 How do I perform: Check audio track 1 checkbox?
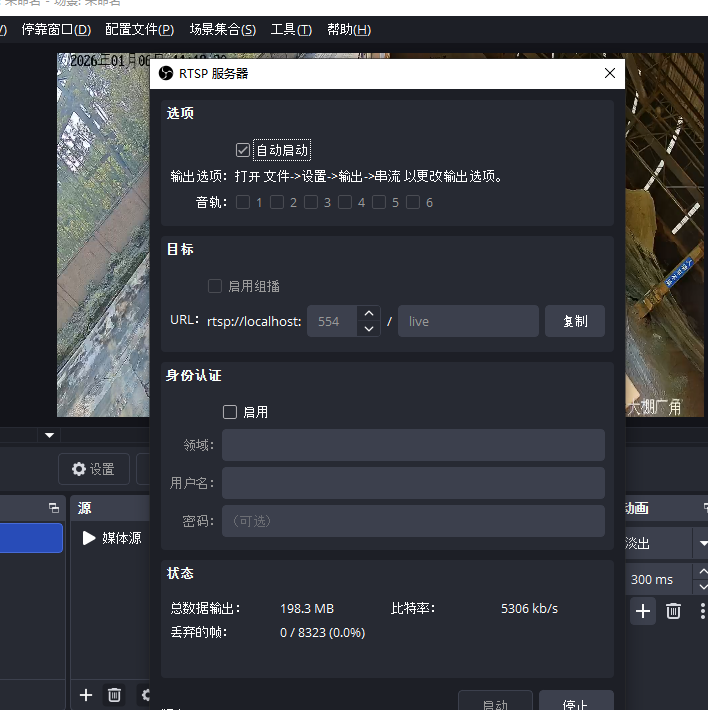(x=243, y=202)
